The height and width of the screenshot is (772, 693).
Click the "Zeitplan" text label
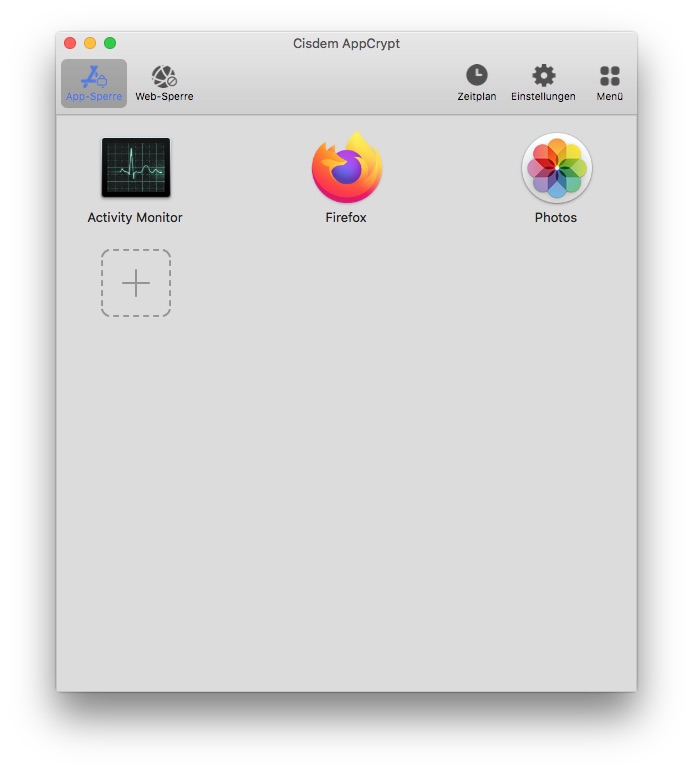[x=477, y=97]
